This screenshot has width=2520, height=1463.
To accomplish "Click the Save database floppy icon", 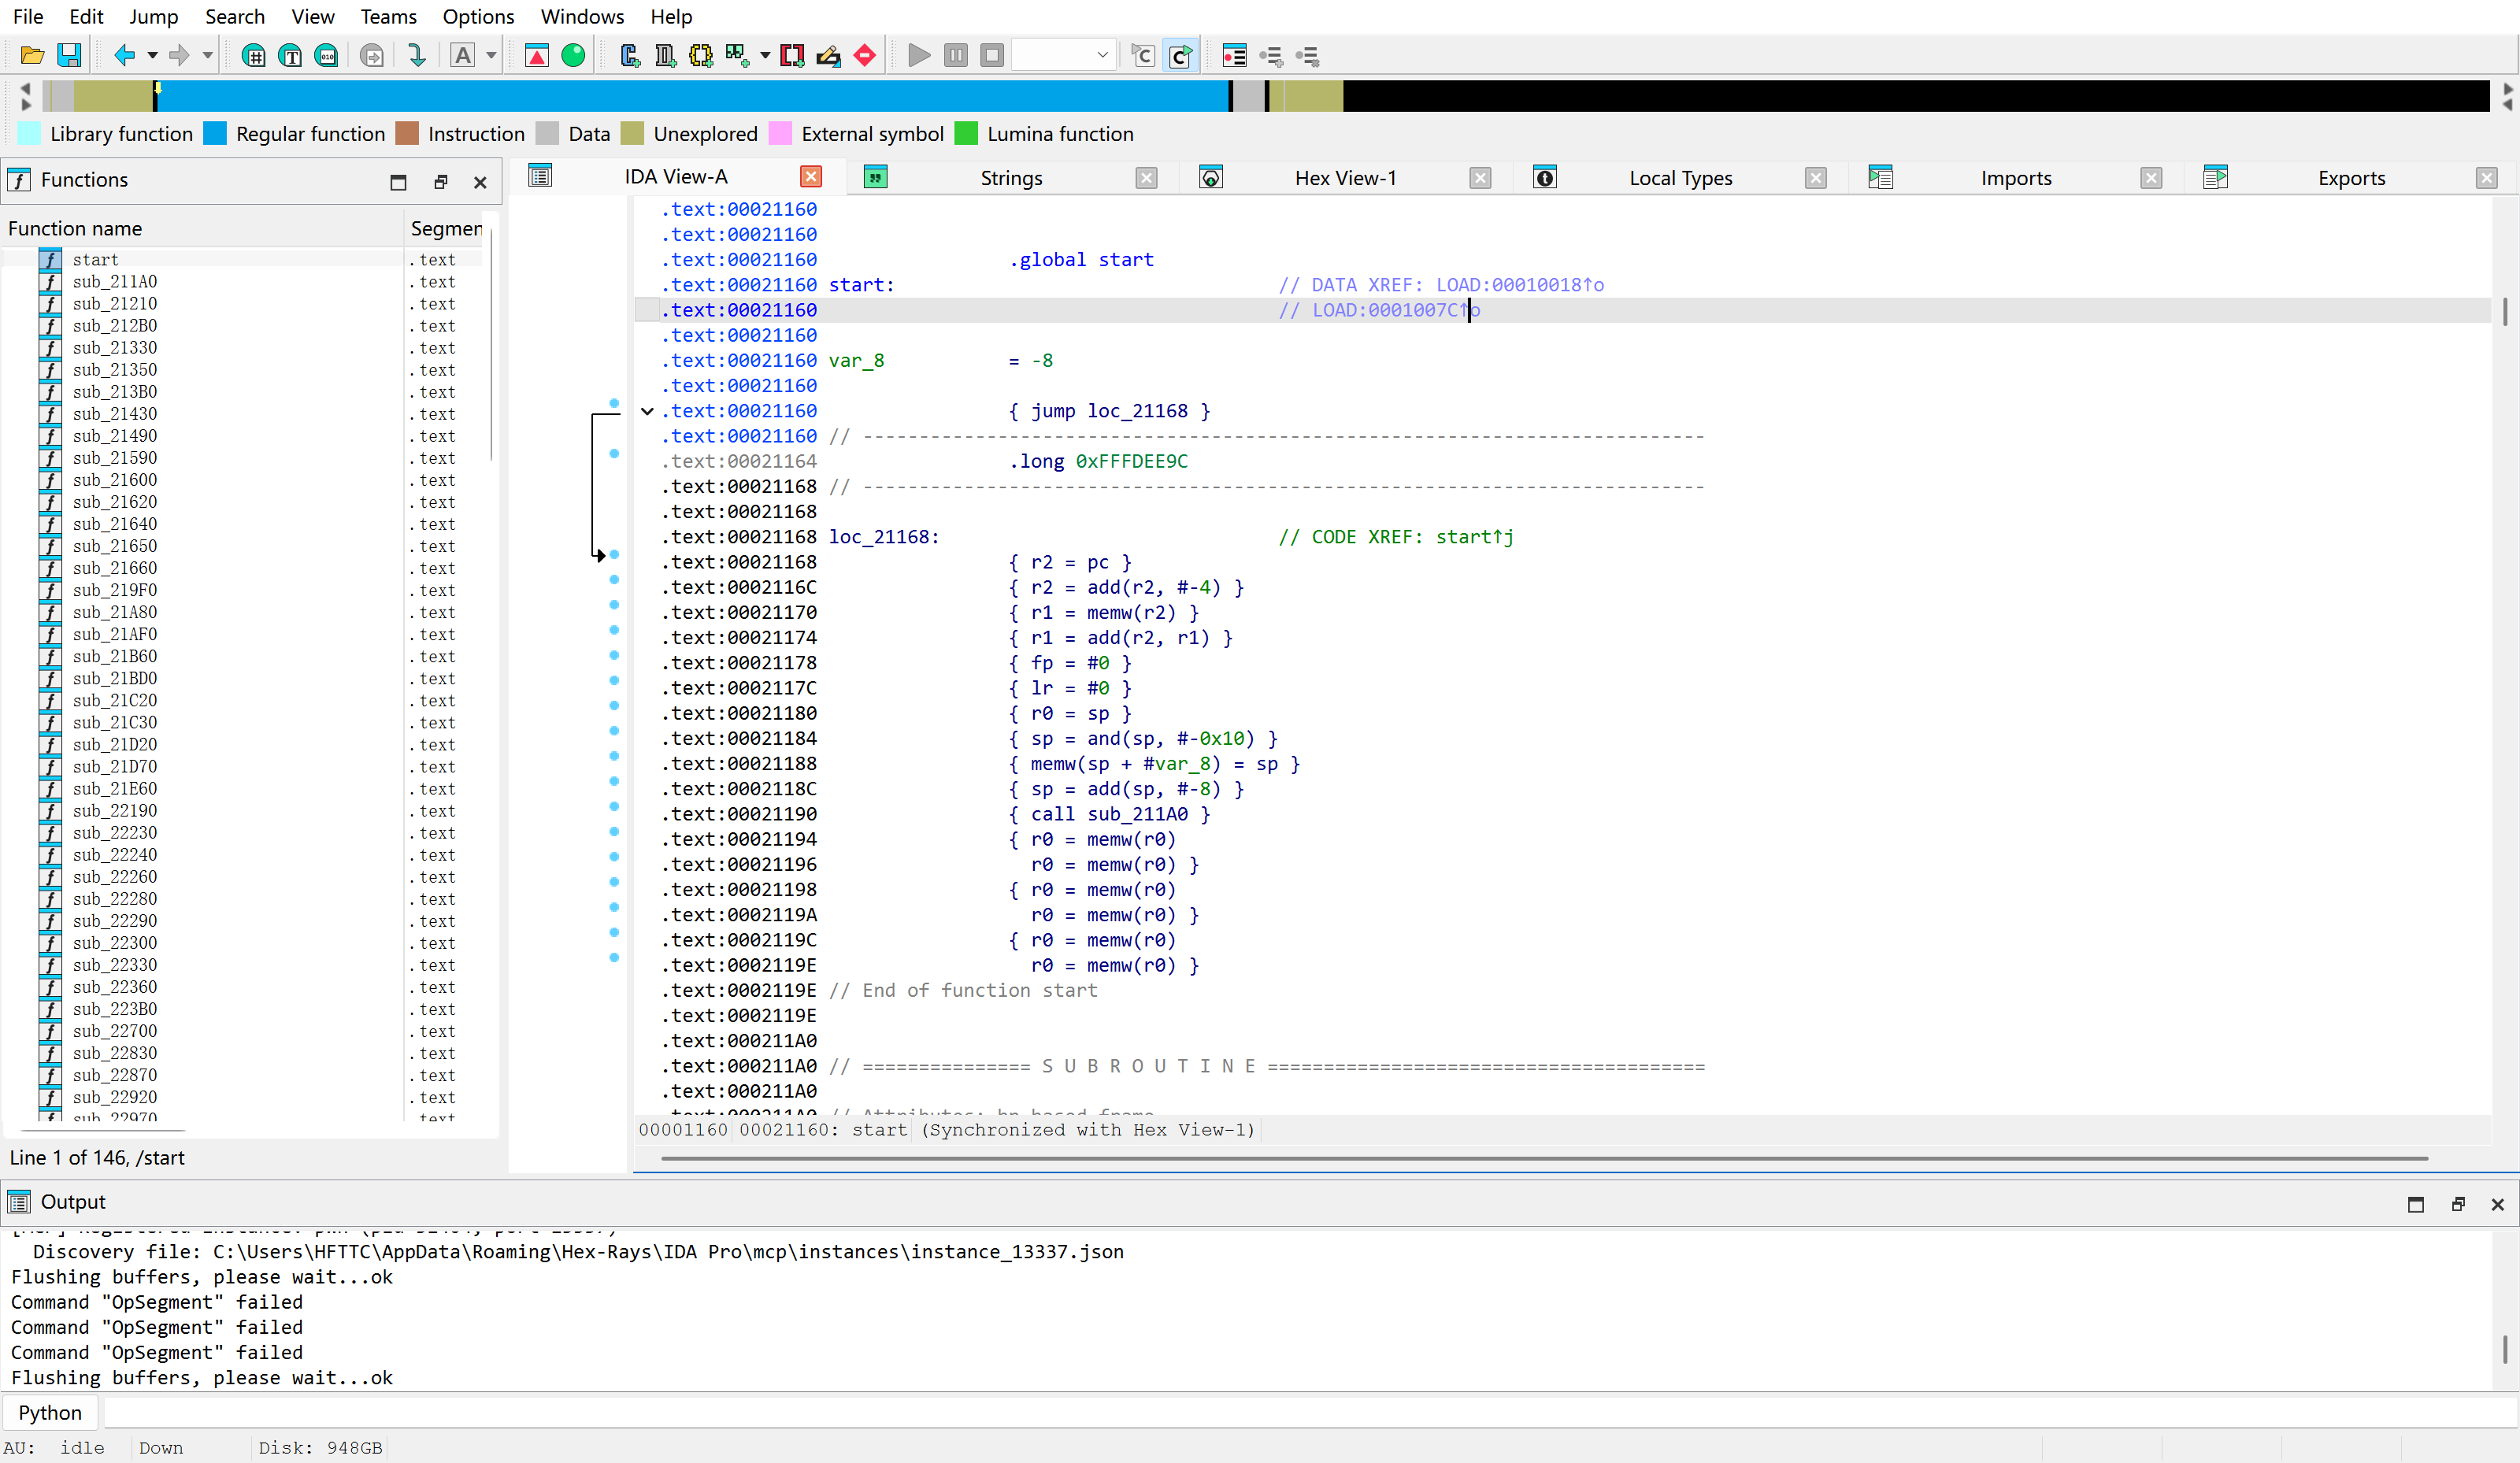I will [69, 55].
